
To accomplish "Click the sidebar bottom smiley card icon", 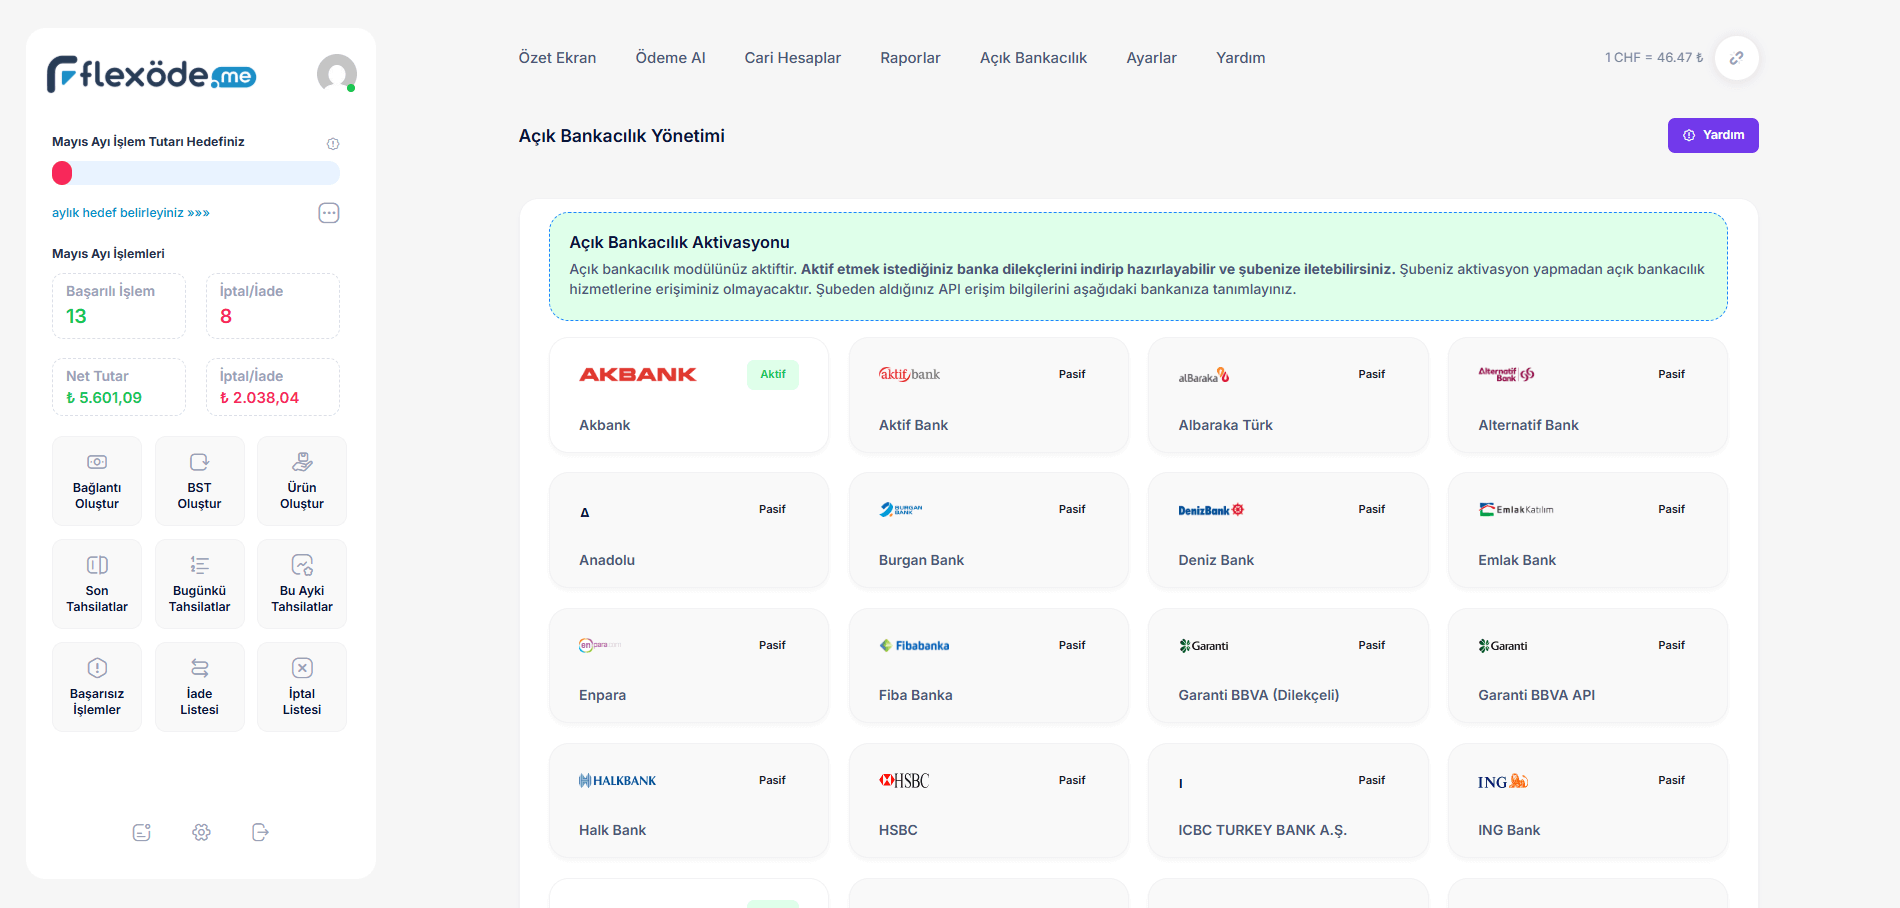I will tap(142, 832).
